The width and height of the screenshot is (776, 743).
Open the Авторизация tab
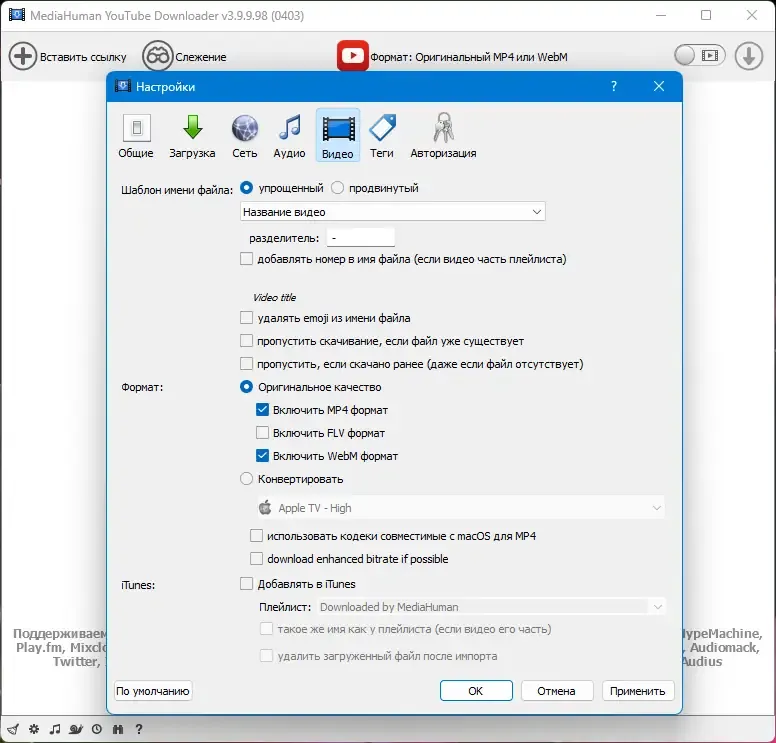point(443,135)
